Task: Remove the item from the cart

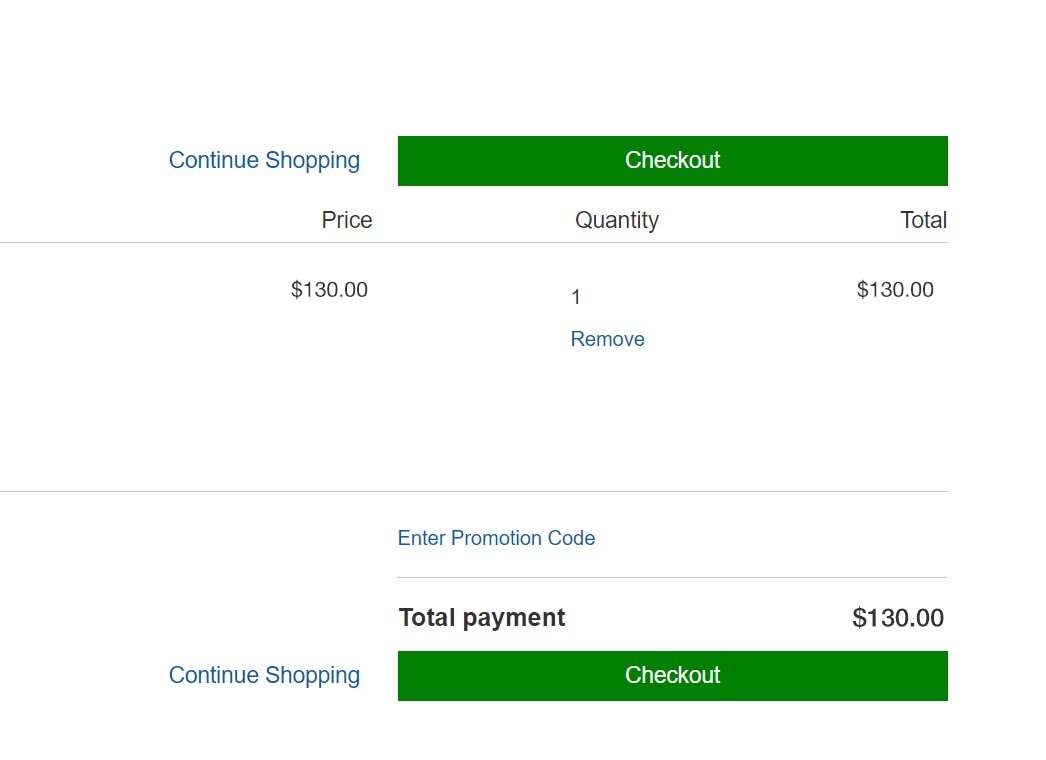Action: point(607,339)
